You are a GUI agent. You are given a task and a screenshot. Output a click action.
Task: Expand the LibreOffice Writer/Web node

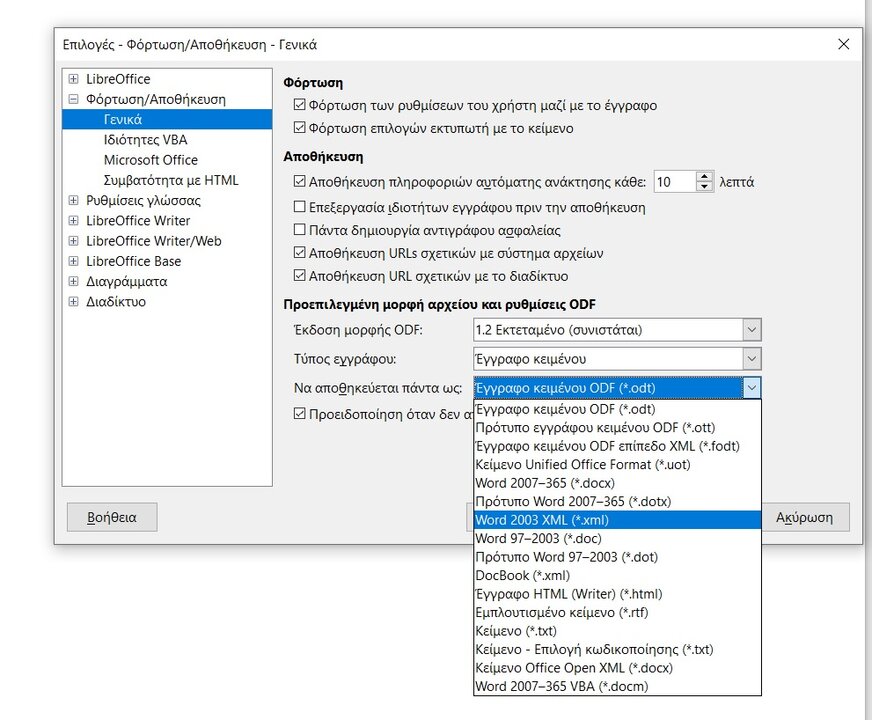pos(73,241)
